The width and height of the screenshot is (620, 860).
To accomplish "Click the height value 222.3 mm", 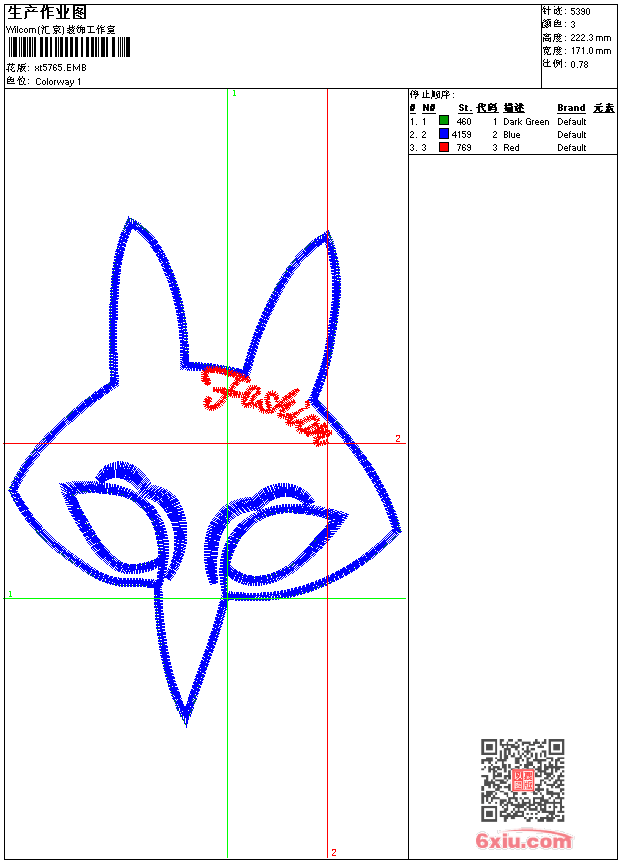I will click(x=590, y=38).
